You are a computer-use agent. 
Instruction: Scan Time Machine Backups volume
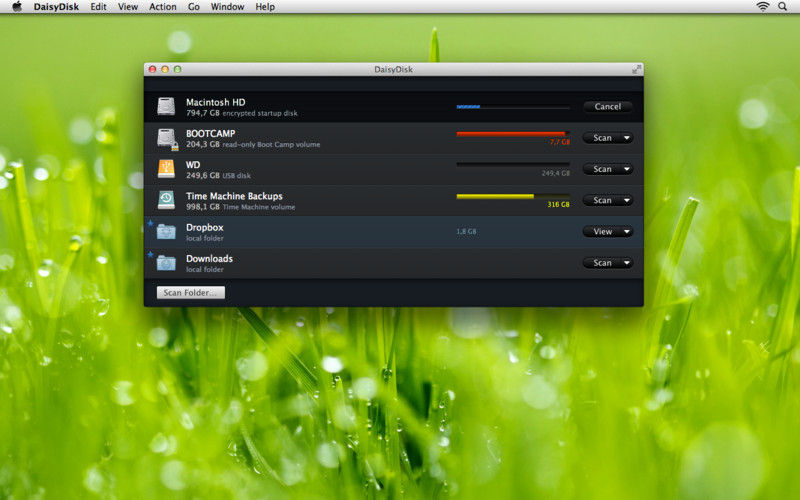[x=602, y=200]
